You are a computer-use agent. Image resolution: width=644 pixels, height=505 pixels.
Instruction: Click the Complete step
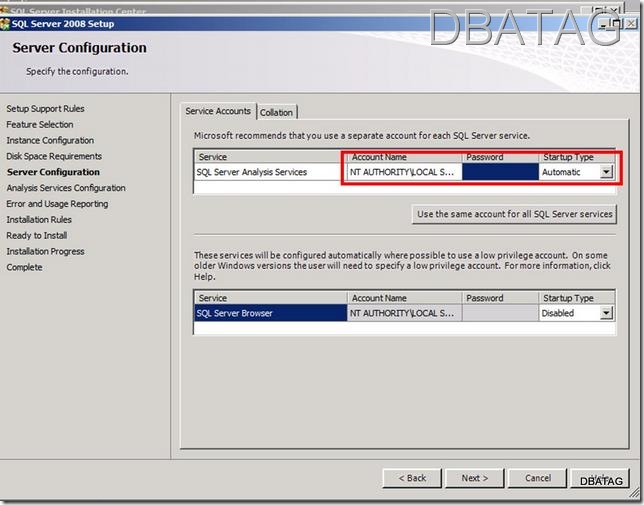click(x=24, y=267)
